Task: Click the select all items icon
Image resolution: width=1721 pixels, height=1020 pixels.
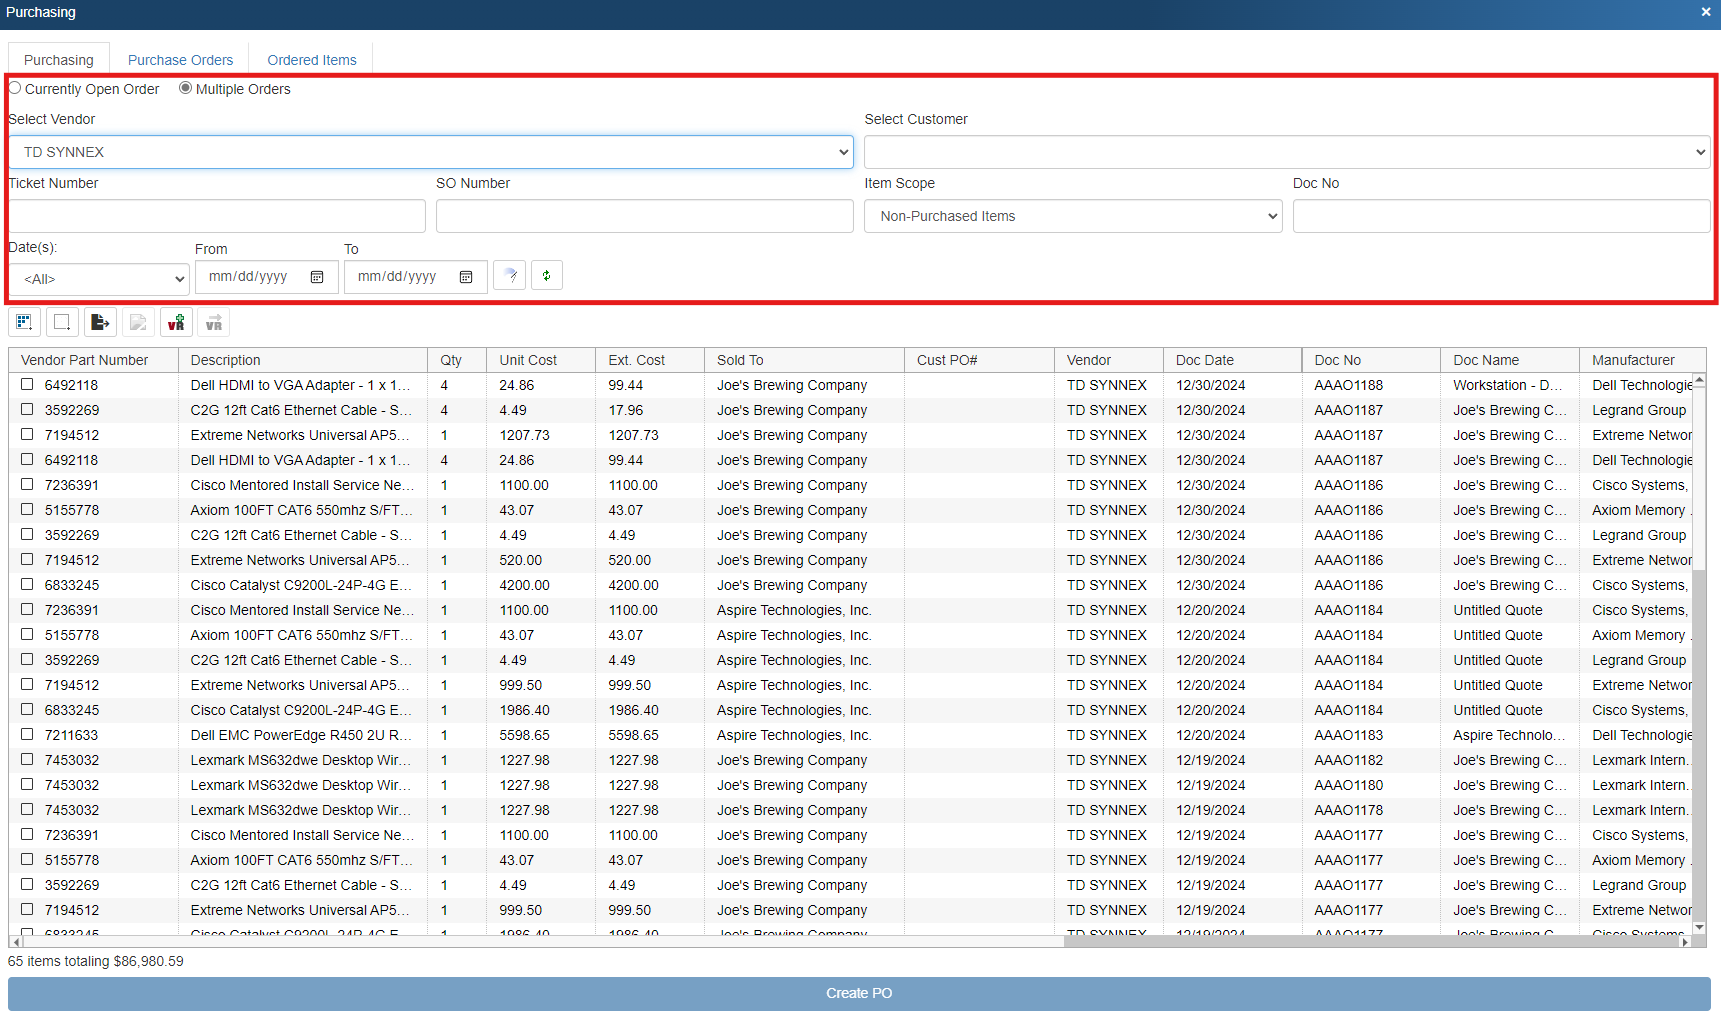Action: [24, 322]
